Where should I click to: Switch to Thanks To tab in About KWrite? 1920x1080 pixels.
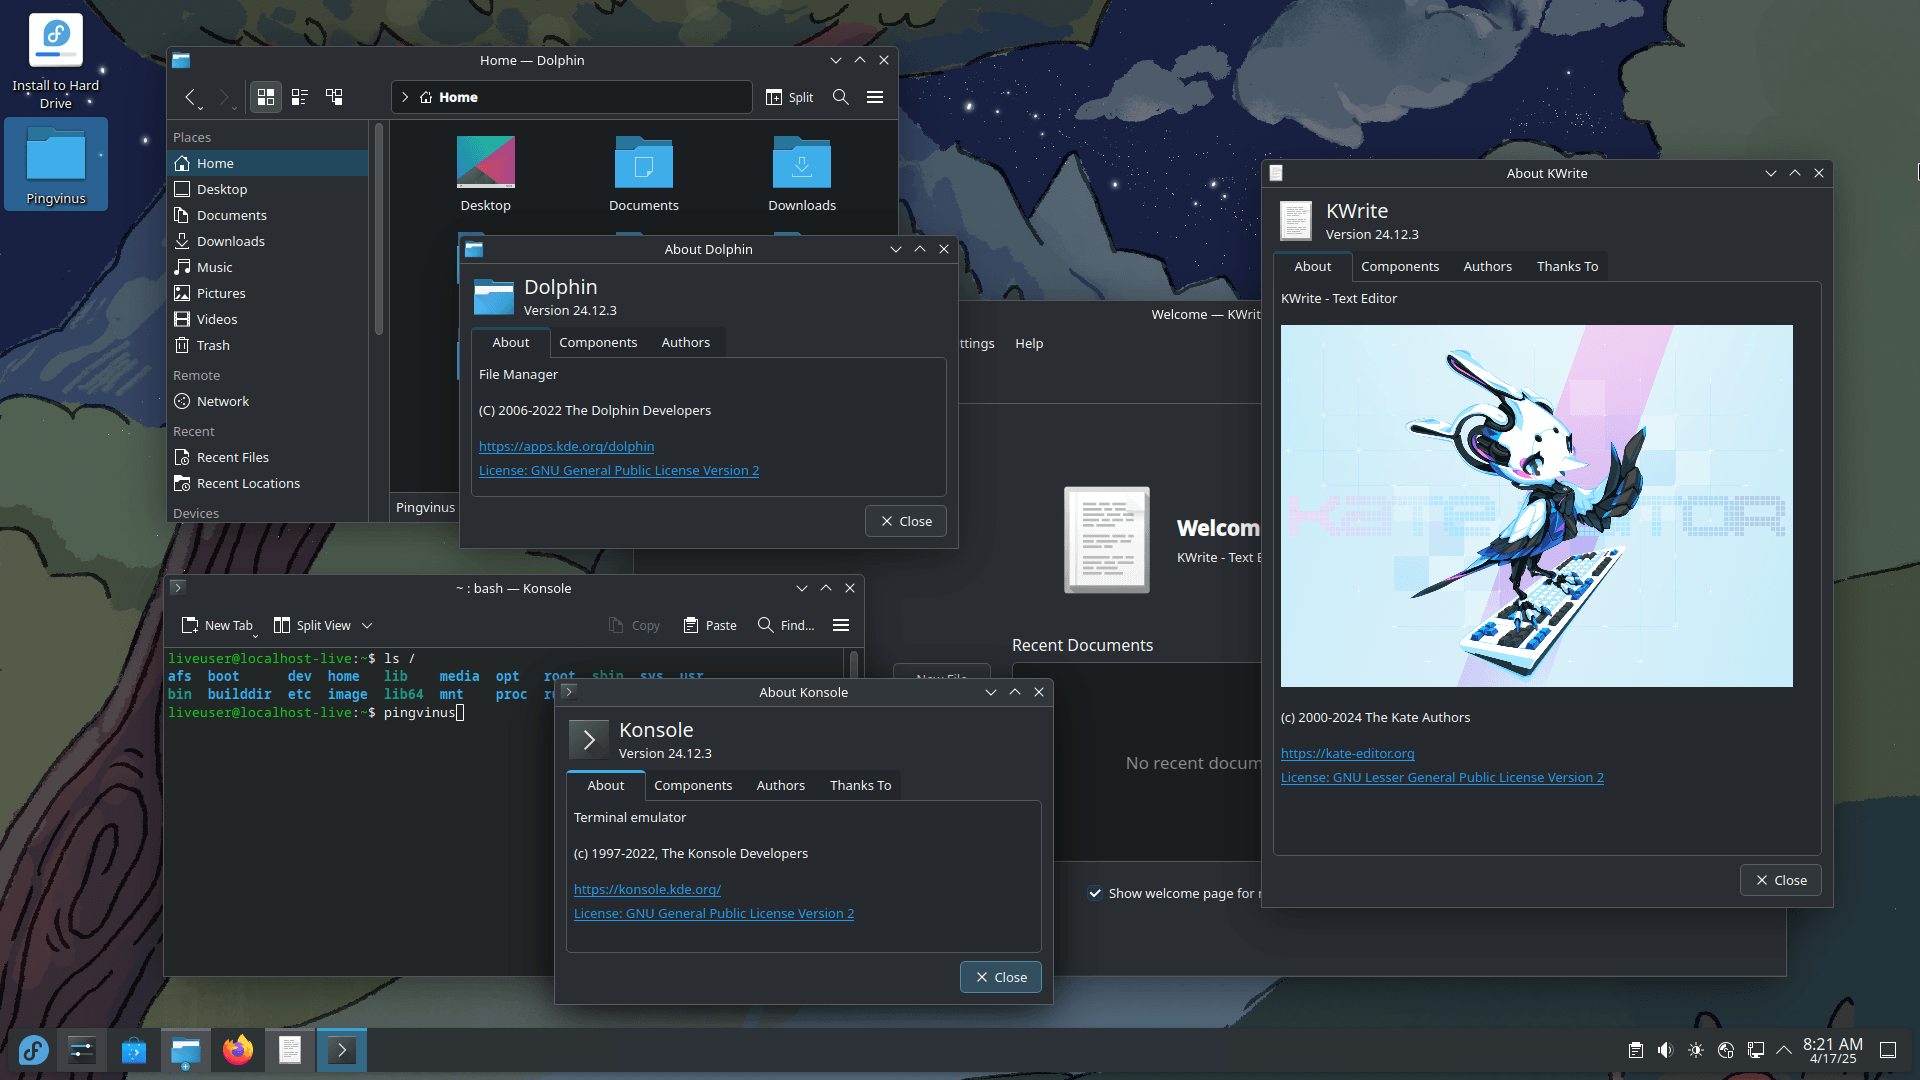[1568, 266]
